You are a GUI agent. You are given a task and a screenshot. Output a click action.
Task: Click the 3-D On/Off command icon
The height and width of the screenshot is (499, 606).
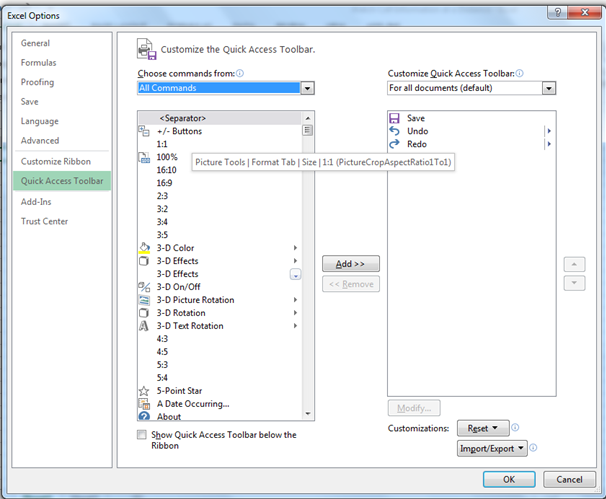tap(144, 287)
